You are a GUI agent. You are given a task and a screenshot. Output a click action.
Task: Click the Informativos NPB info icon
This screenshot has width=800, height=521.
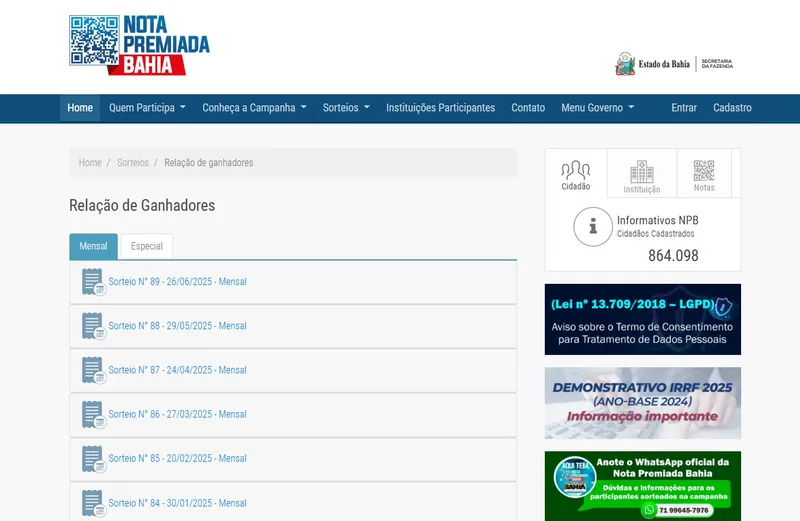[592, 227]
